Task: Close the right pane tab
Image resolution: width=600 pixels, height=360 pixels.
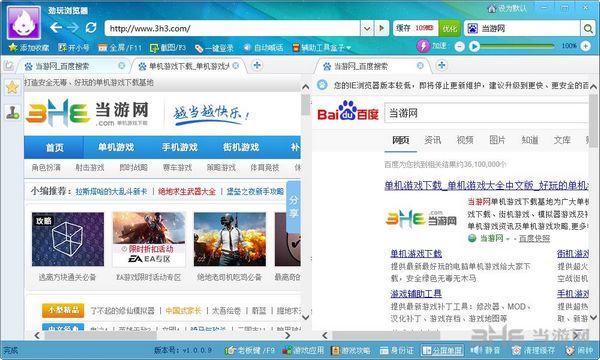Action: click(x=420, y=66)
